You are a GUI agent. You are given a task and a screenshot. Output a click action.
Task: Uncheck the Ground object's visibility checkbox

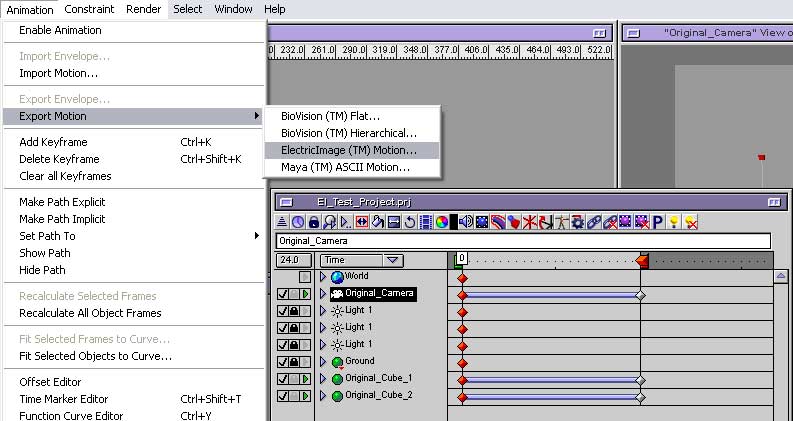tap(282, 362)
